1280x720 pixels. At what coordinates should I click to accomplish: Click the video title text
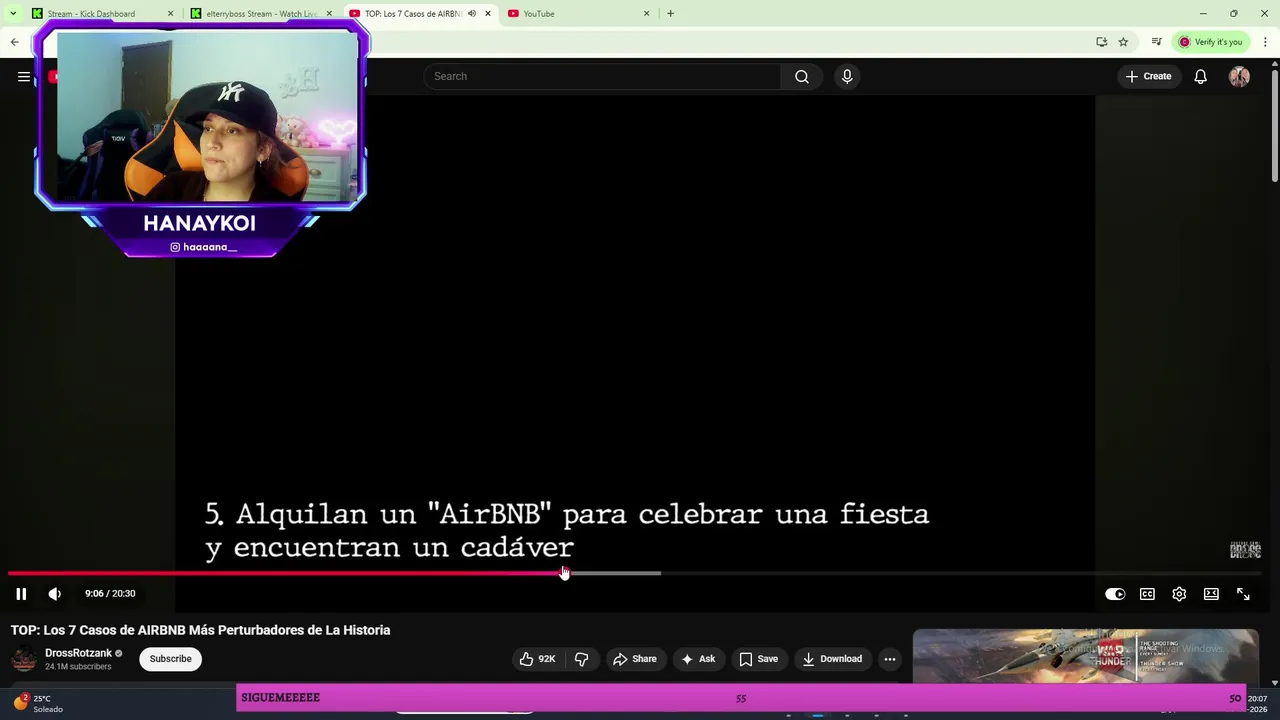[200, 630]
